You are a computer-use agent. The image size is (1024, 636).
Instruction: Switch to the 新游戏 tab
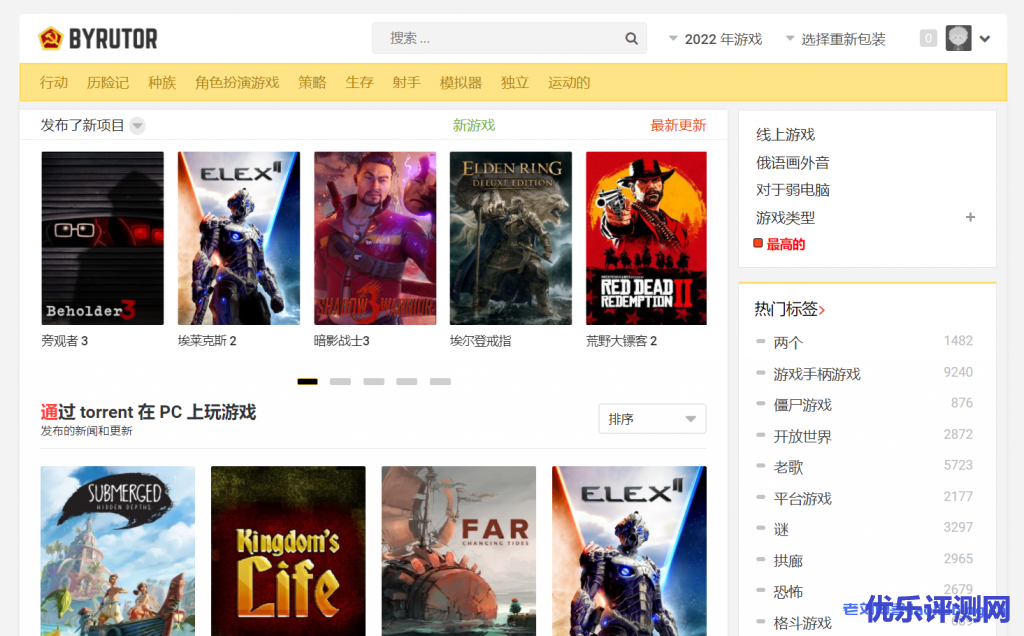[x=473, y=125]
